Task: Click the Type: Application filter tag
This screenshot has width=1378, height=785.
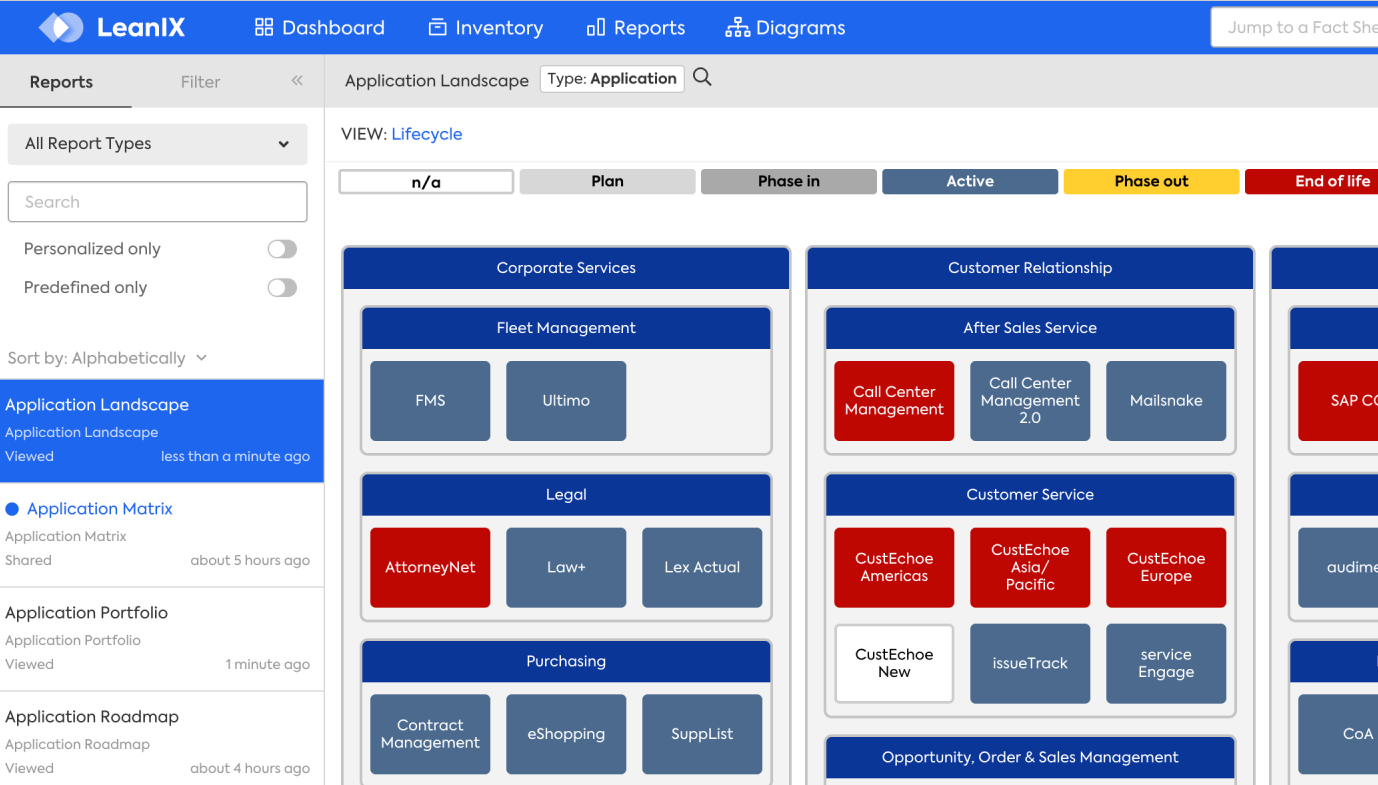Action: (x=612, y=79)
